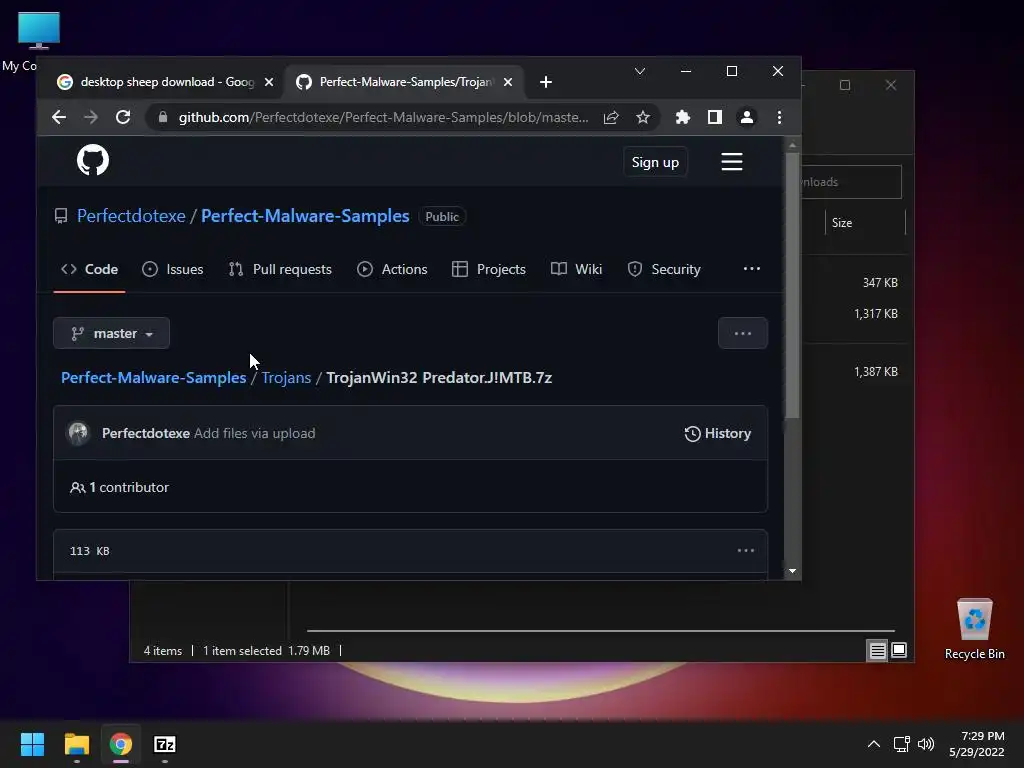The width and height of the screenshot is (1024, 768).
Task: Share this page icon in address bar
Action: click(611, 118)
